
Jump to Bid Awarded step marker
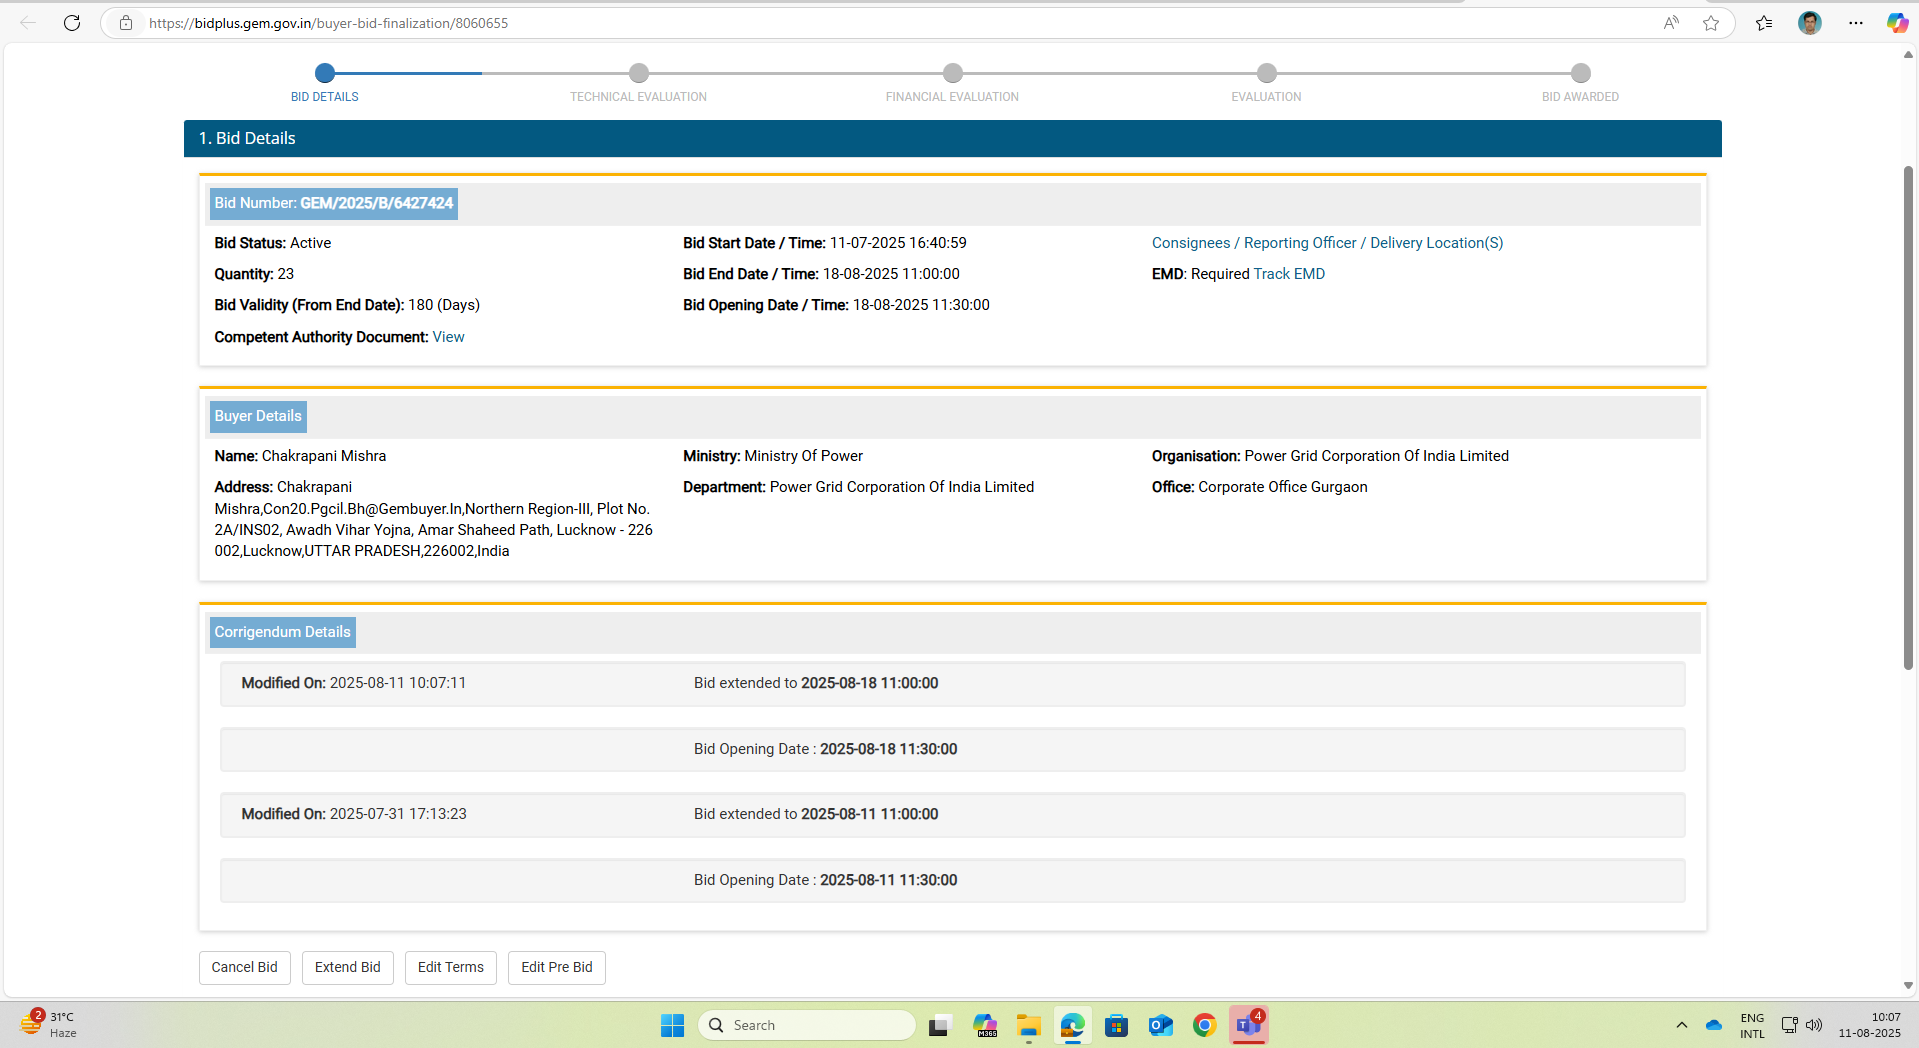pos(1580,73)
